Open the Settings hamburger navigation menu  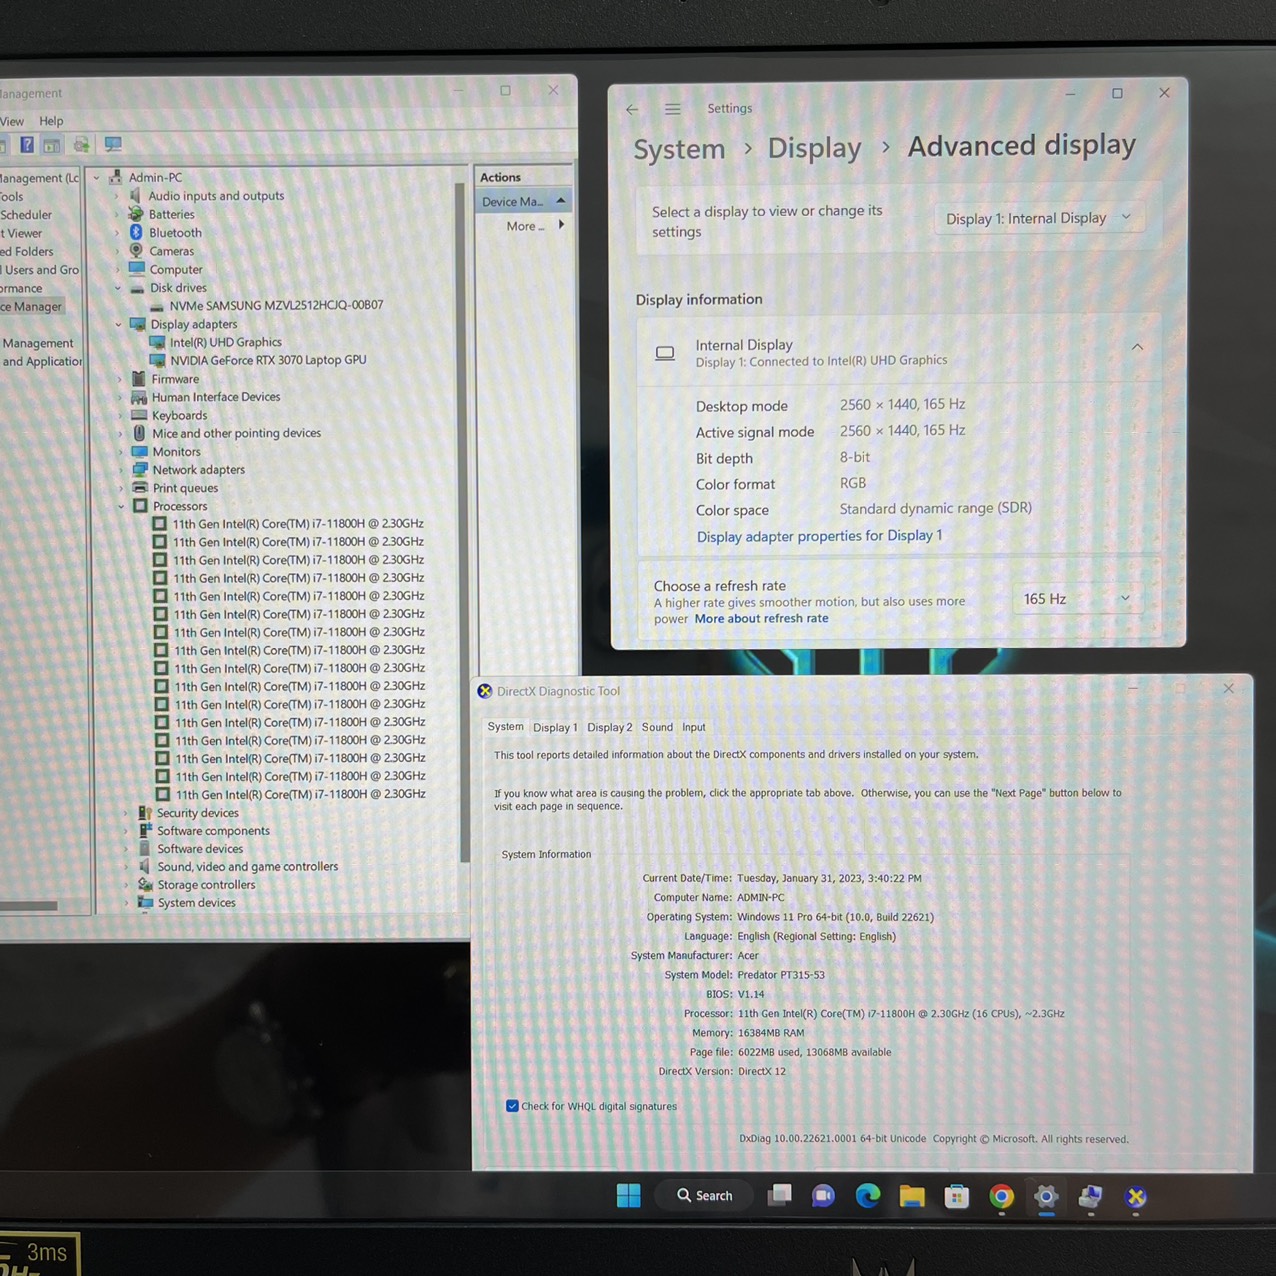(x=673, y=109)
